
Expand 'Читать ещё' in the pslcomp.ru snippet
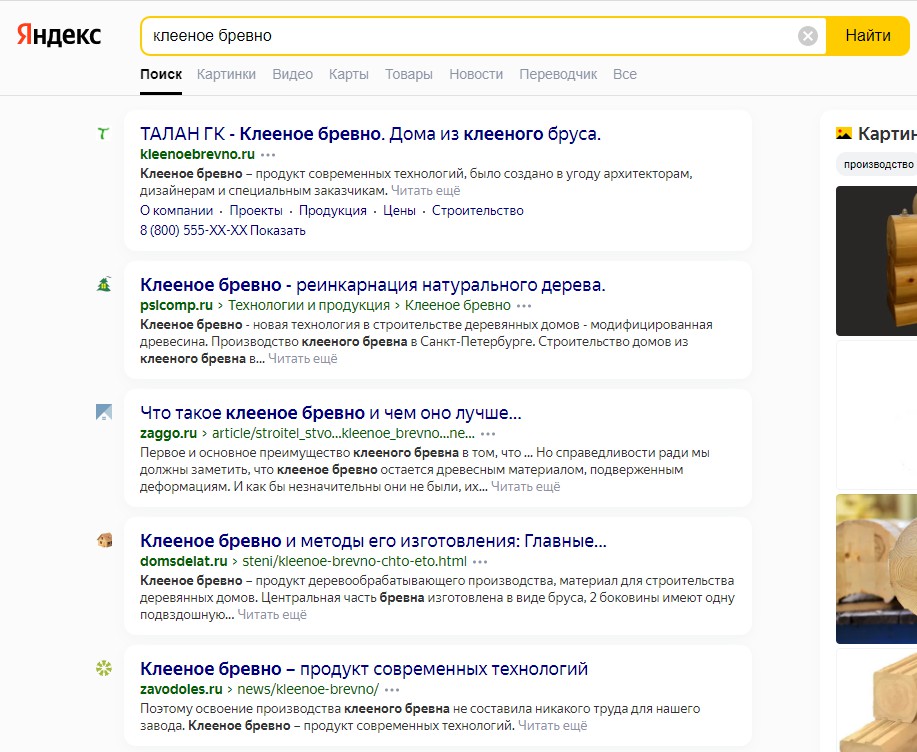[x=302, y=358]
